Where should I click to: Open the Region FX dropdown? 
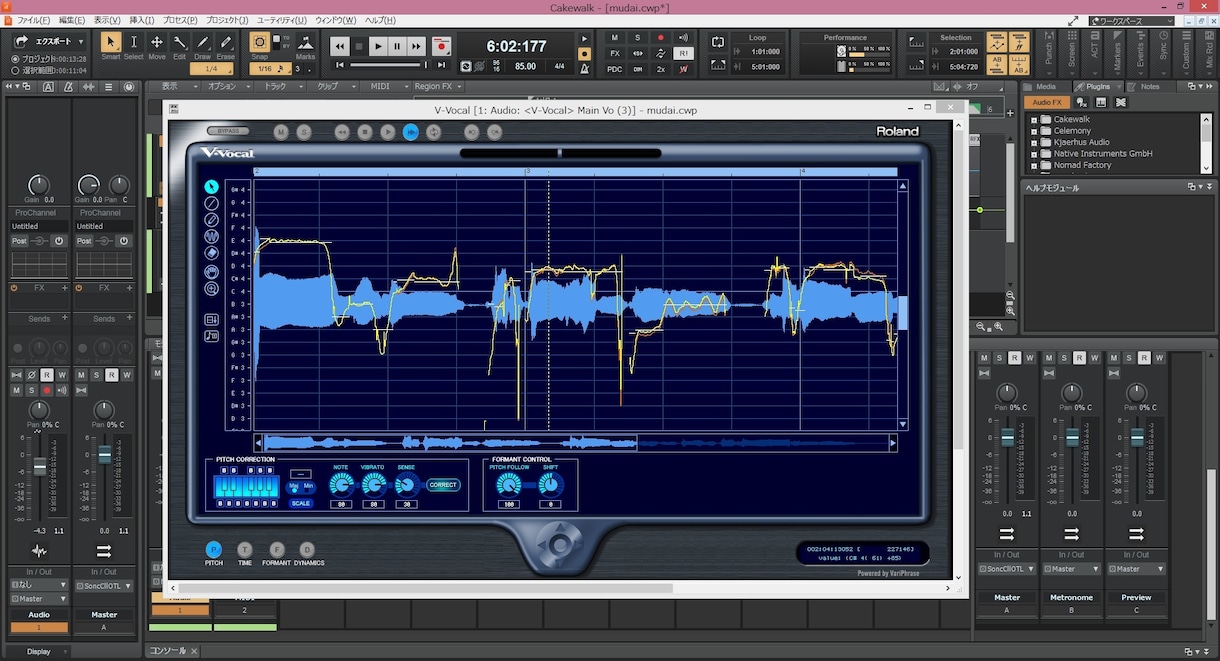[438, 87]
